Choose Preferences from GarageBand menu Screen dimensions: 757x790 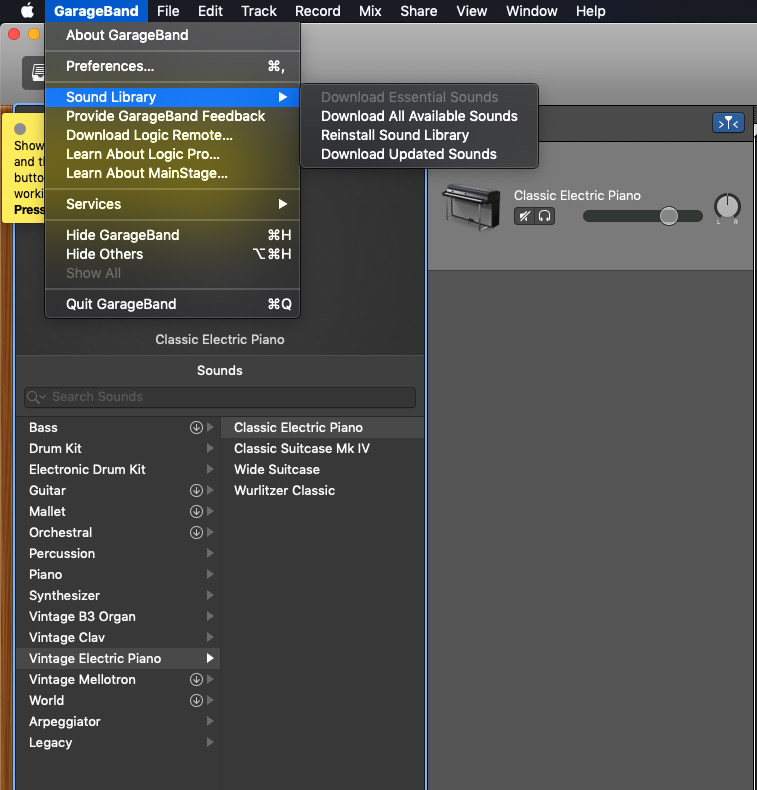[172, 66]
